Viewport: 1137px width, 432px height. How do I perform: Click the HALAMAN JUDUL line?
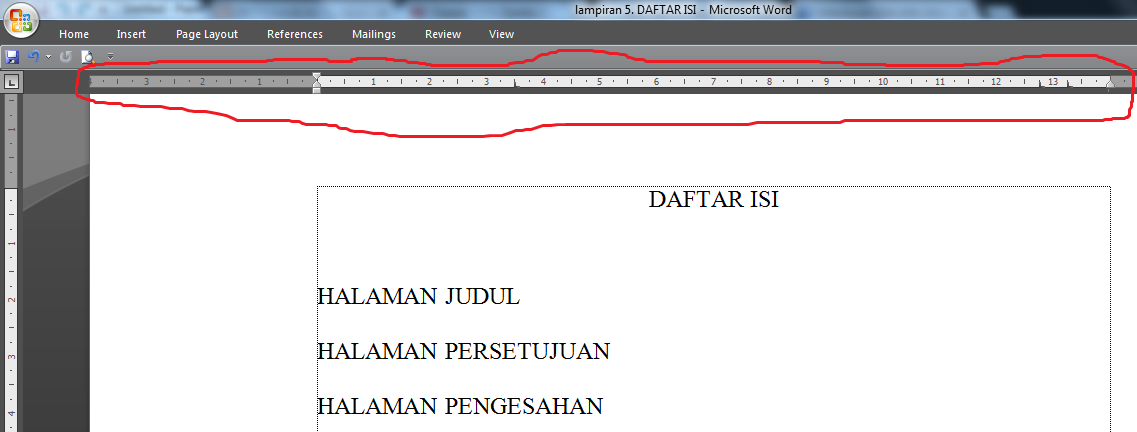click(x=418, y=296)
